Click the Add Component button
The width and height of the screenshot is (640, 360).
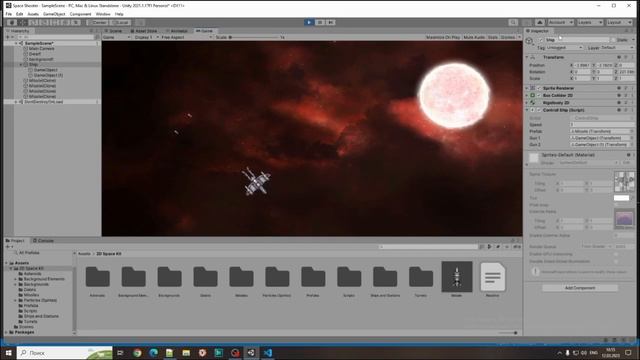[580, 288]
